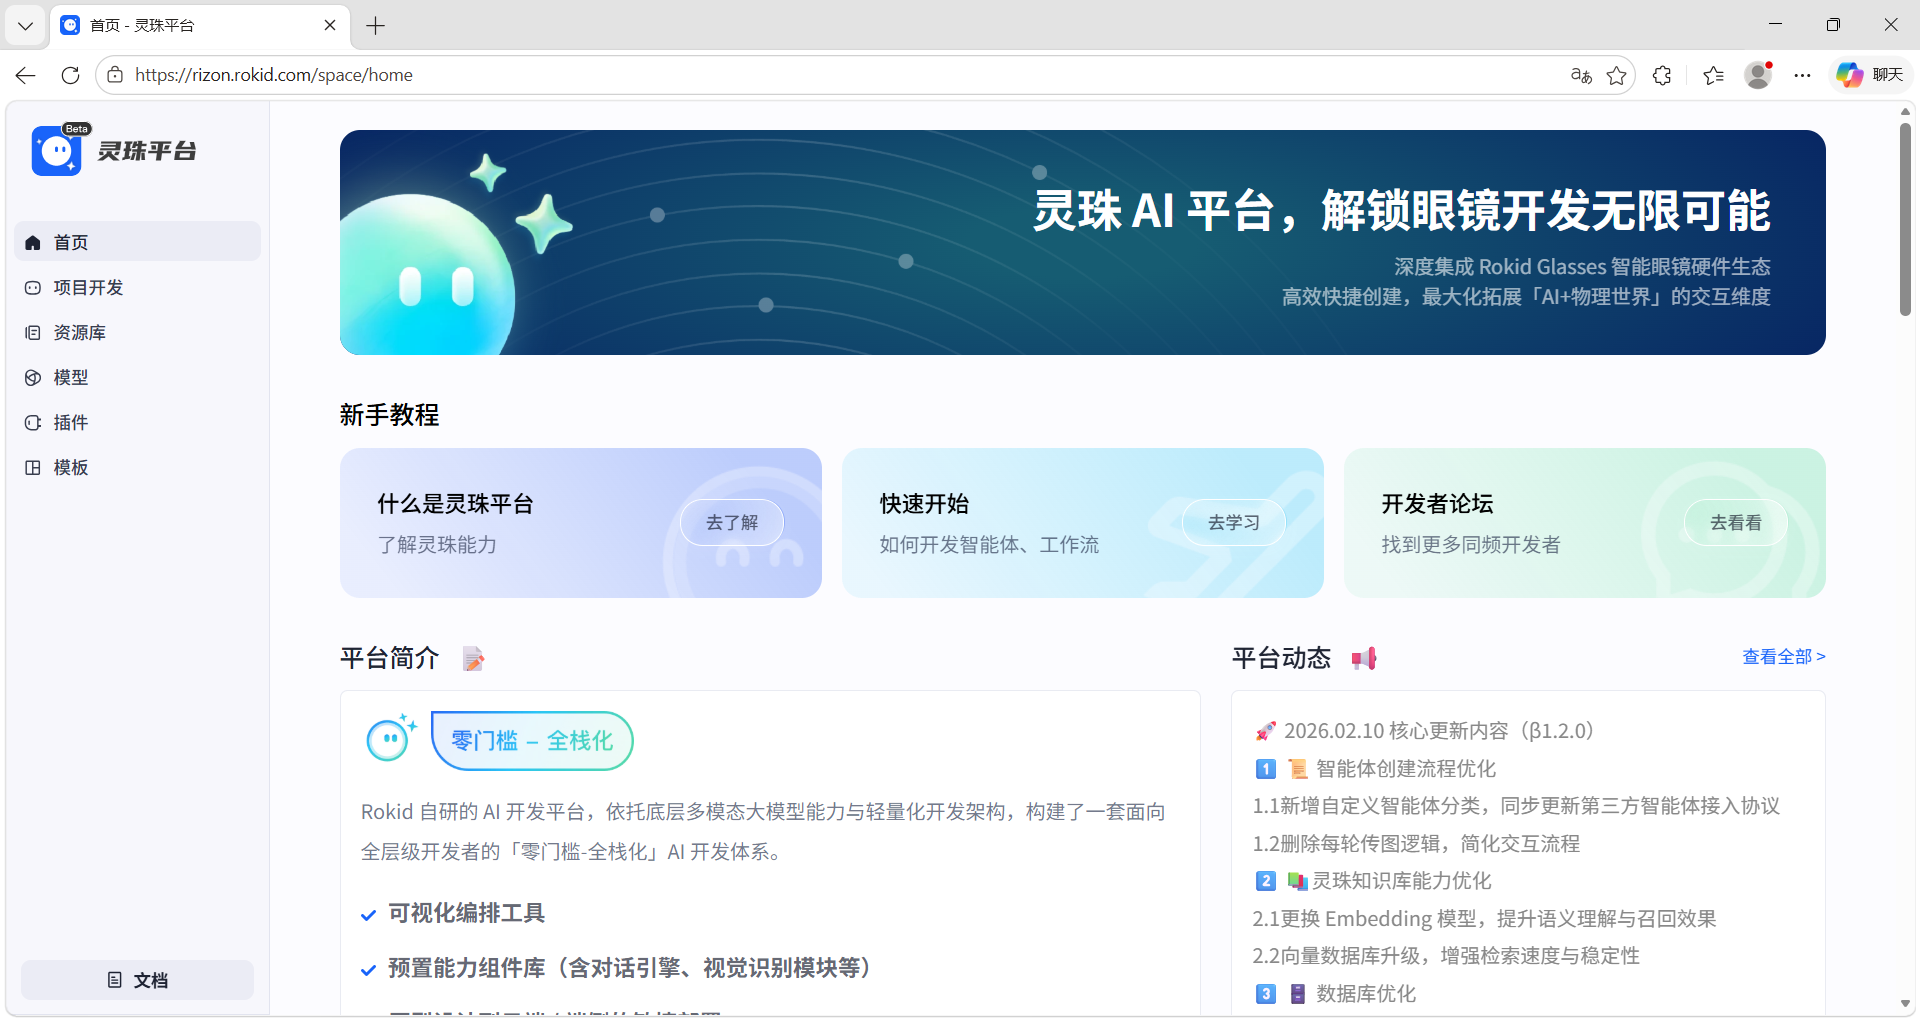Click the text 预置能力组件库
This screenshot has width=1920, height=1020.
point(467,968)
